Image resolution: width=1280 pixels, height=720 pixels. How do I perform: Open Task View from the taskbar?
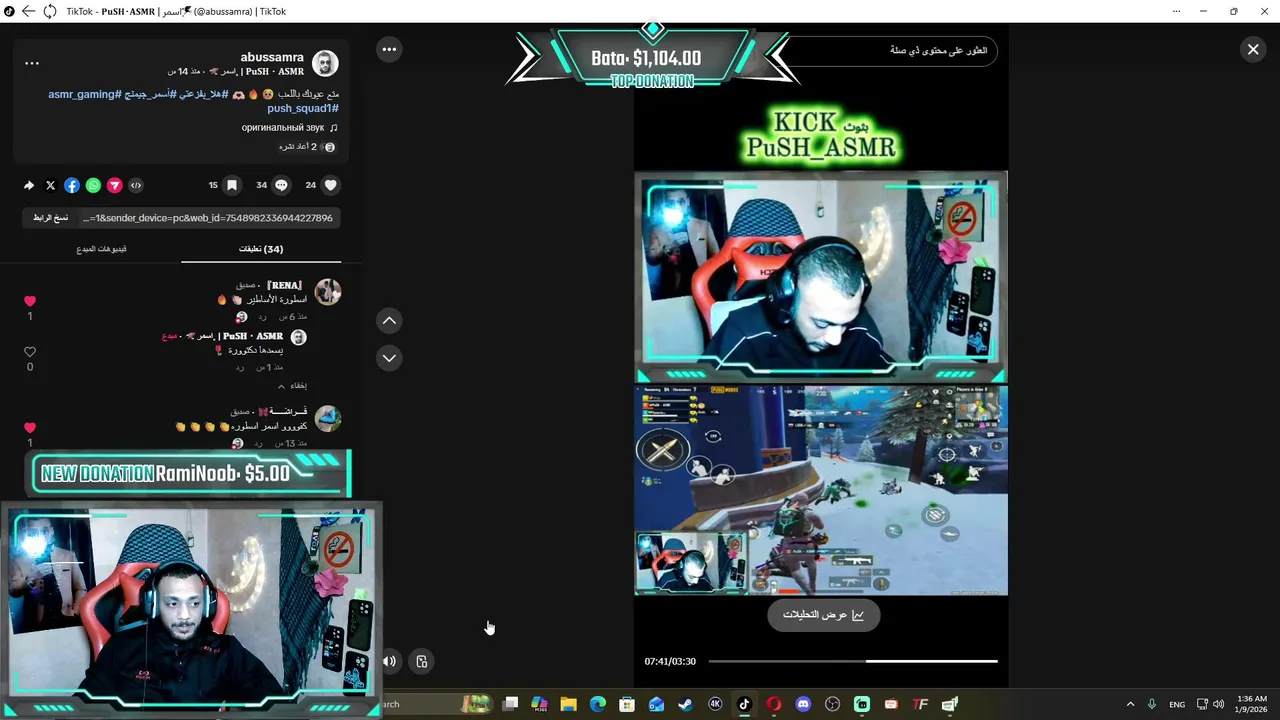510,704
